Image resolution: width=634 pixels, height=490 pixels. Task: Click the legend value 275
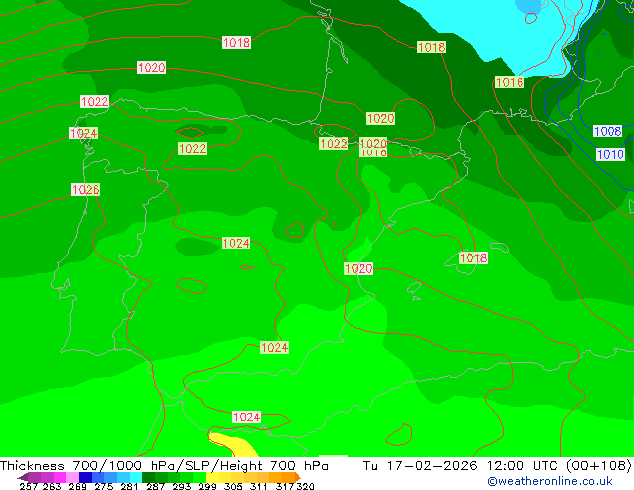click(x=104, y=486)
